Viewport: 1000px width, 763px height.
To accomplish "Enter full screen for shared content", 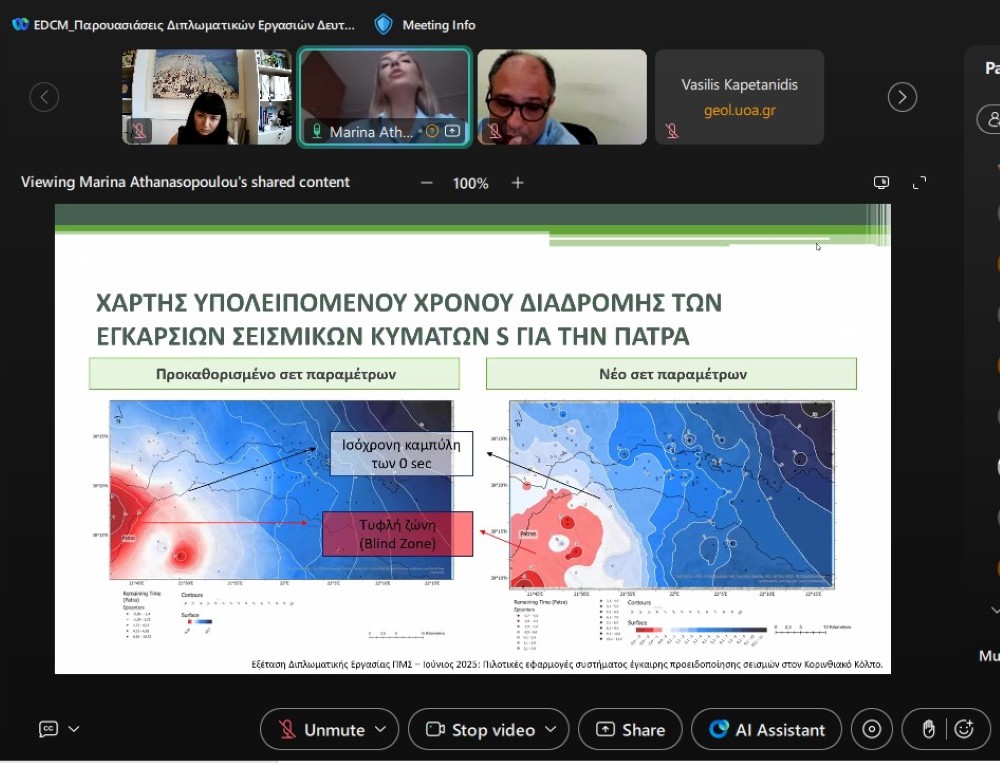I will pyautogui.click(x=919, y=182).
